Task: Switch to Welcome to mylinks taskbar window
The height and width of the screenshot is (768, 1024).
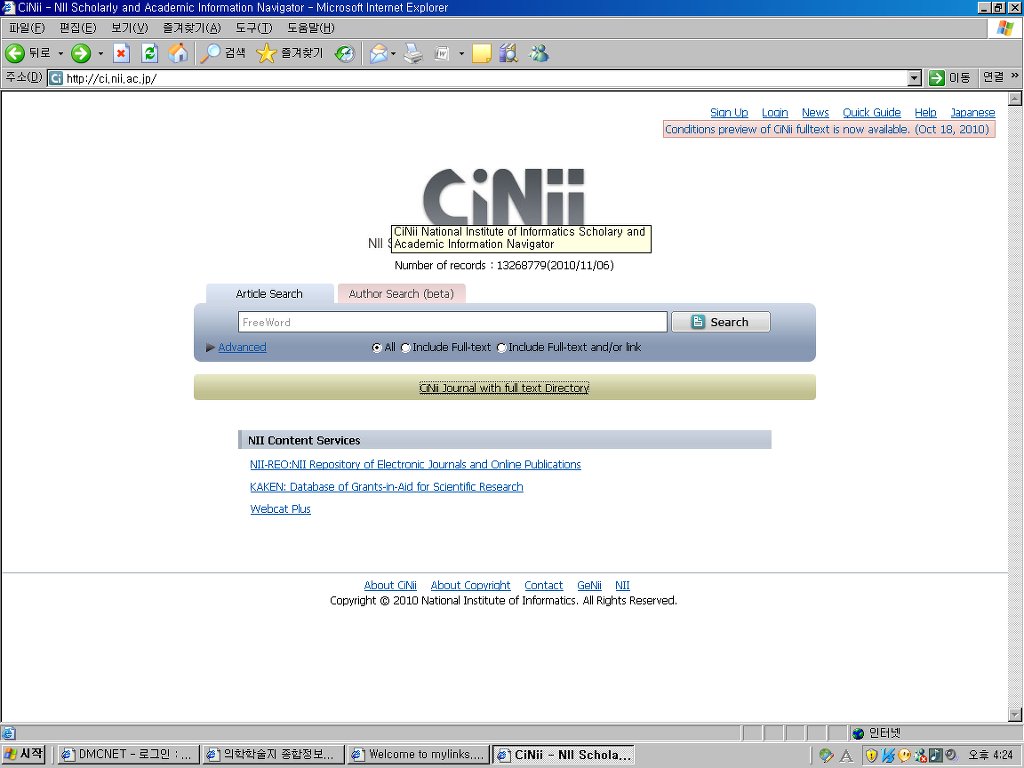Action: click(x=418, y=755)
